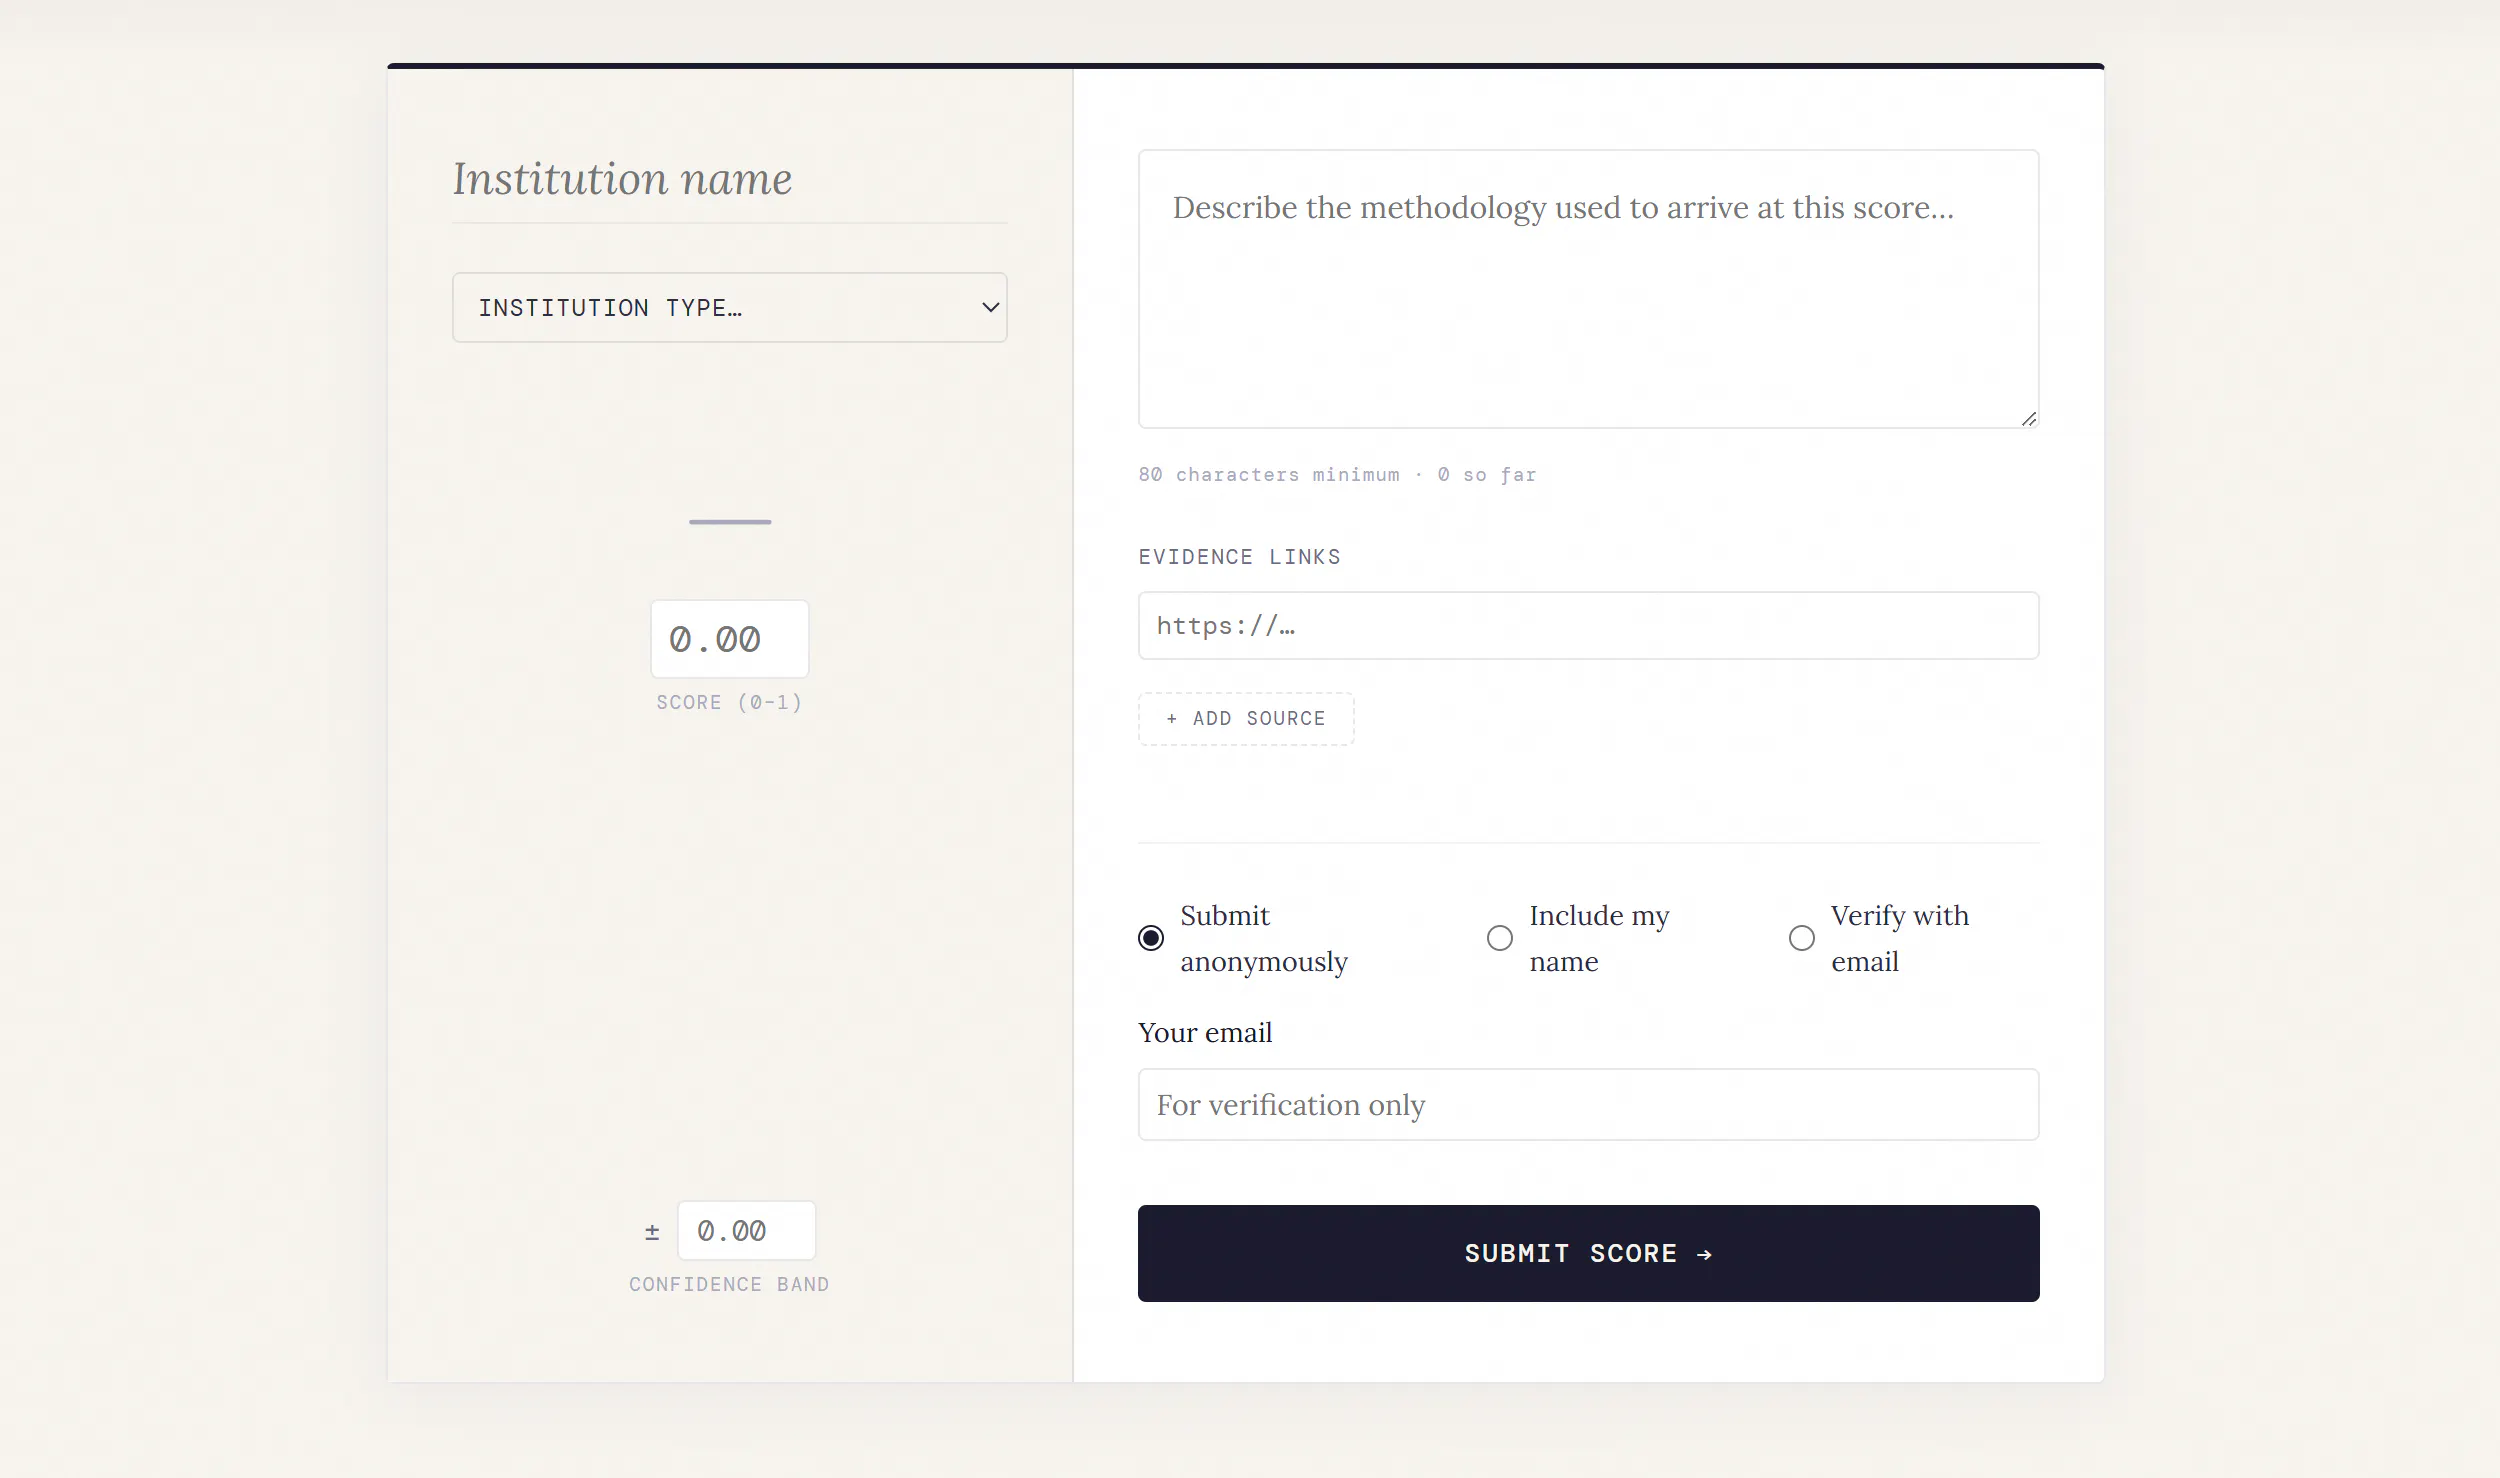Select Submit anonymously radio option
The height and width of the screenshot is (1478, 2500).
tap(1151, 938)
